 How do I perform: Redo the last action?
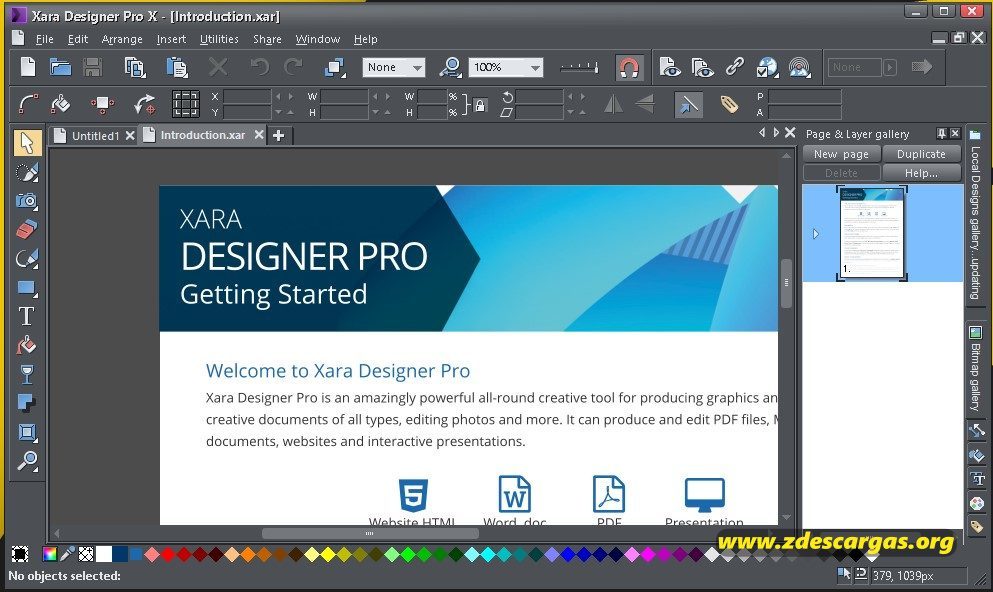point(293,66)
